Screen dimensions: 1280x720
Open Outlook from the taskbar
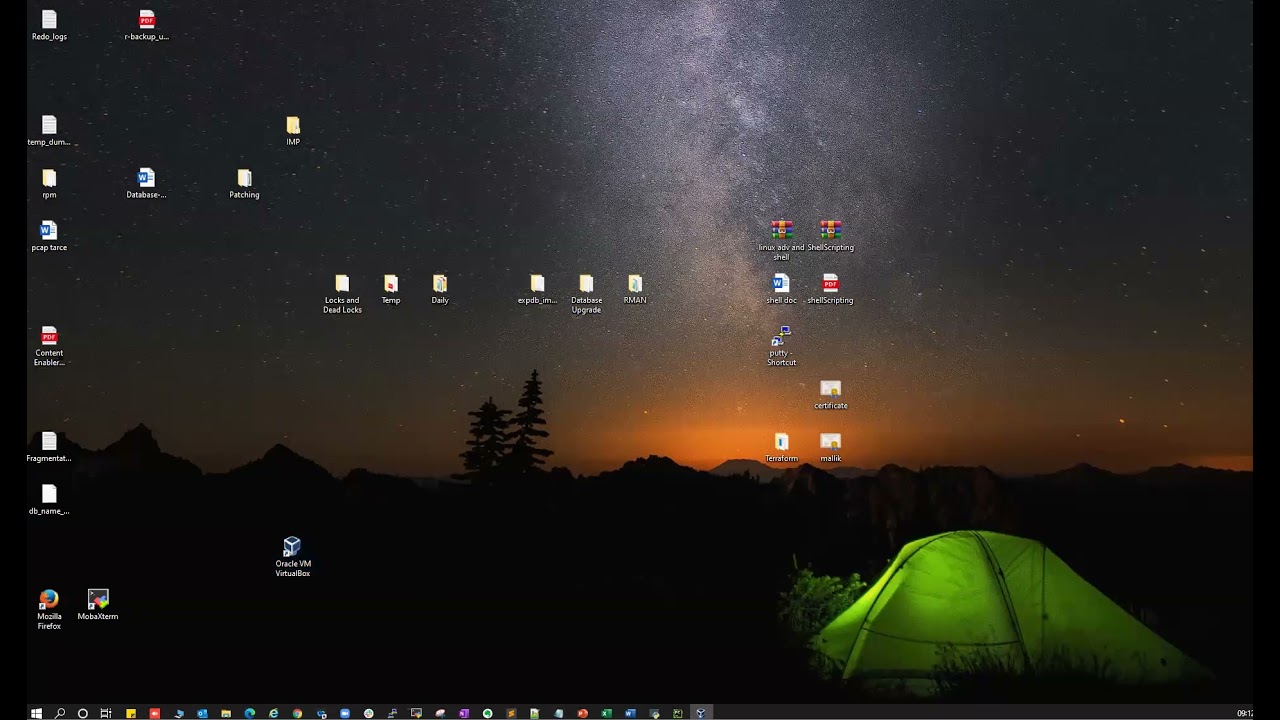click(202, 713)
